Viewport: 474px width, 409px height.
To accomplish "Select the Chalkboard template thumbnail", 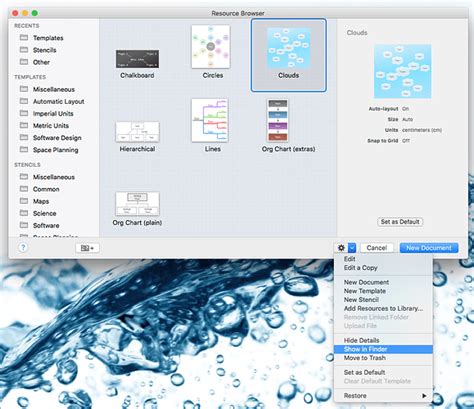I will point(137,59).
